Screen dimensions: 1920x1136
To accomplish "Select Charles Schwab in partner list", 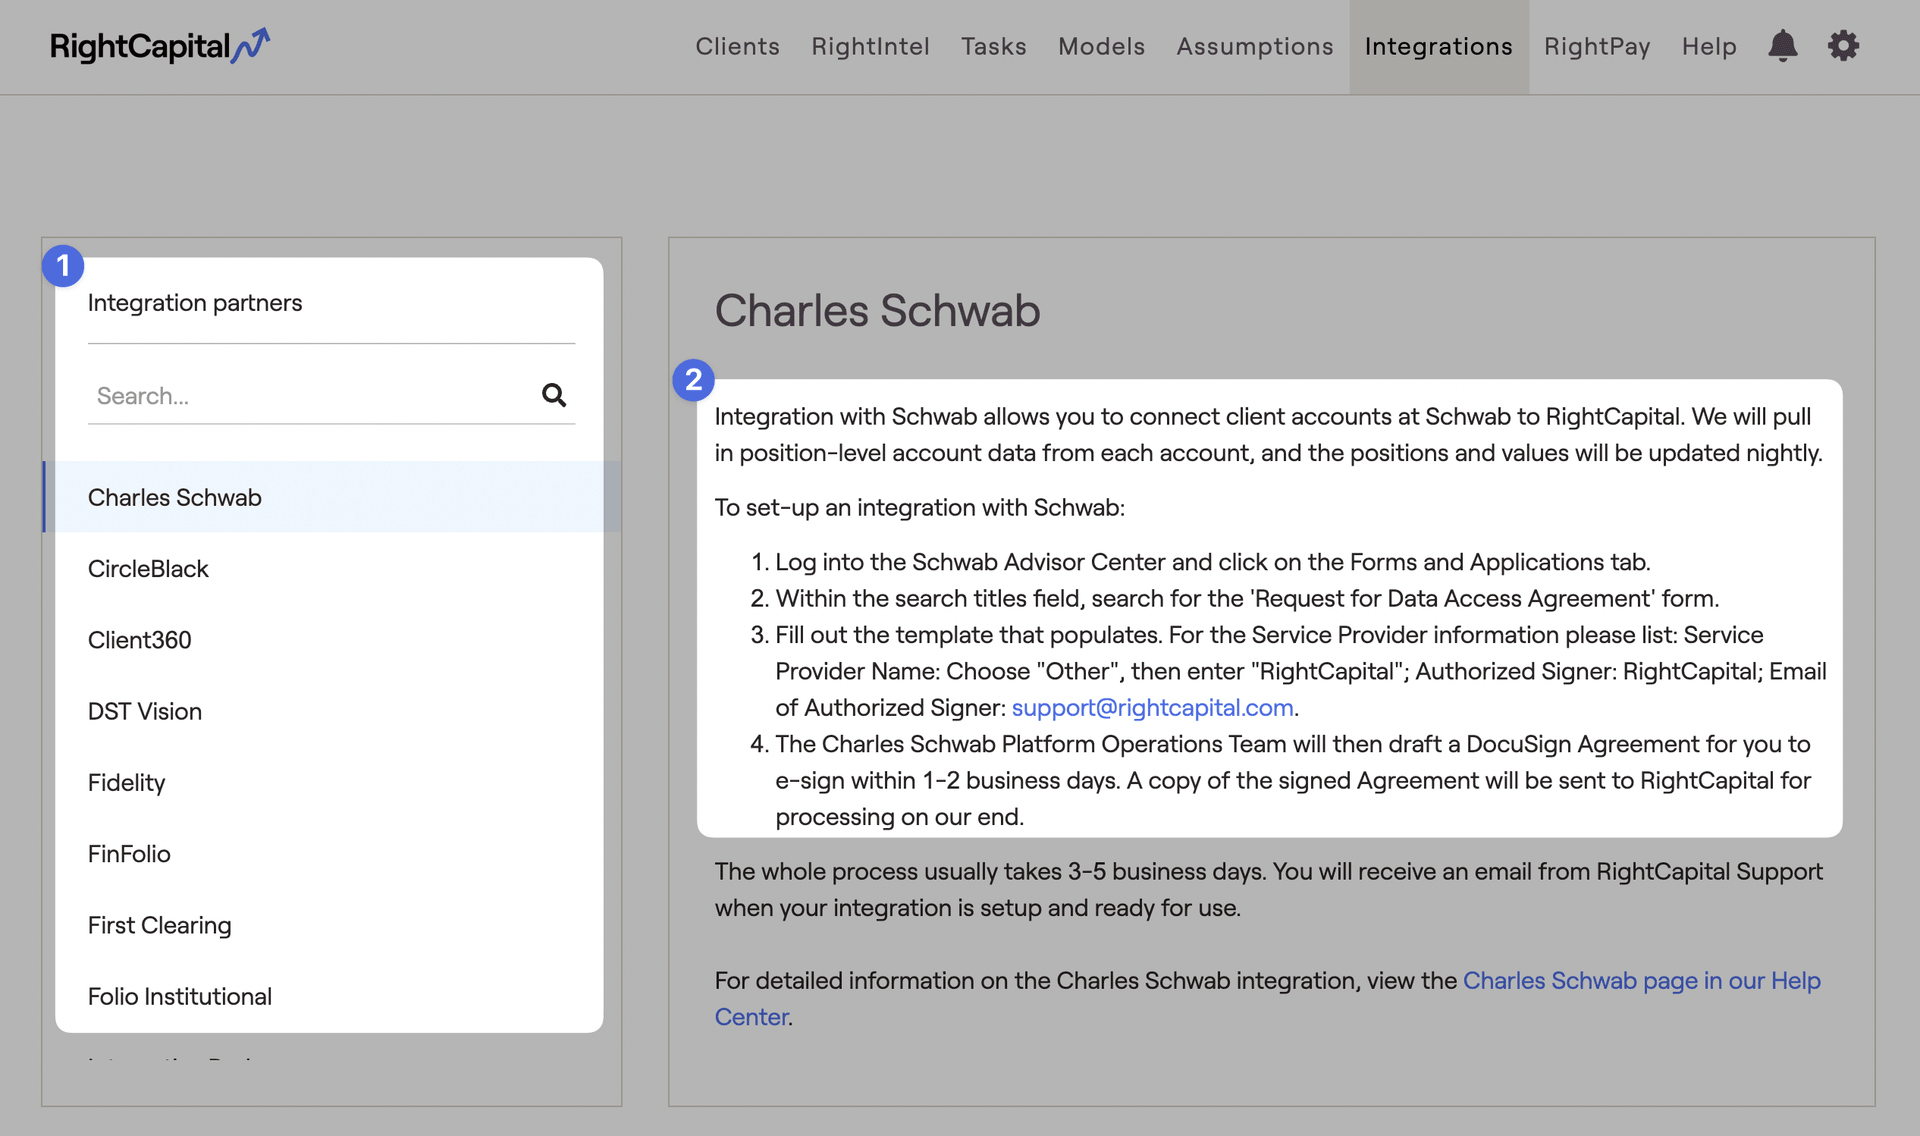I will (331, 497).
